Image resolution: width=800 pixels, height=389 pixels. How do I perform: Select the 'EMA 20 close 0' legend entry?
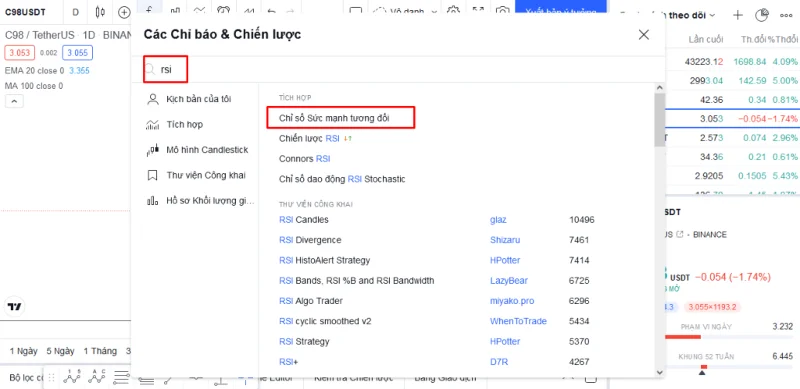pos(34,71)
